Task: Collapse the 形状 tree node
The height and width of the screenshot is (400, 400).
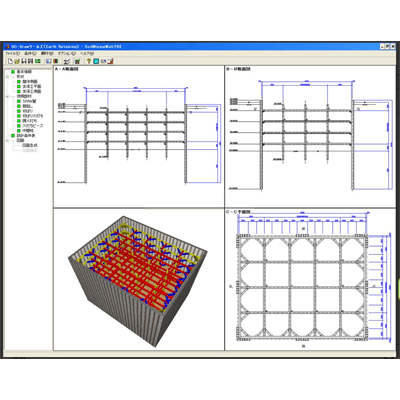Action: (8, 77)
